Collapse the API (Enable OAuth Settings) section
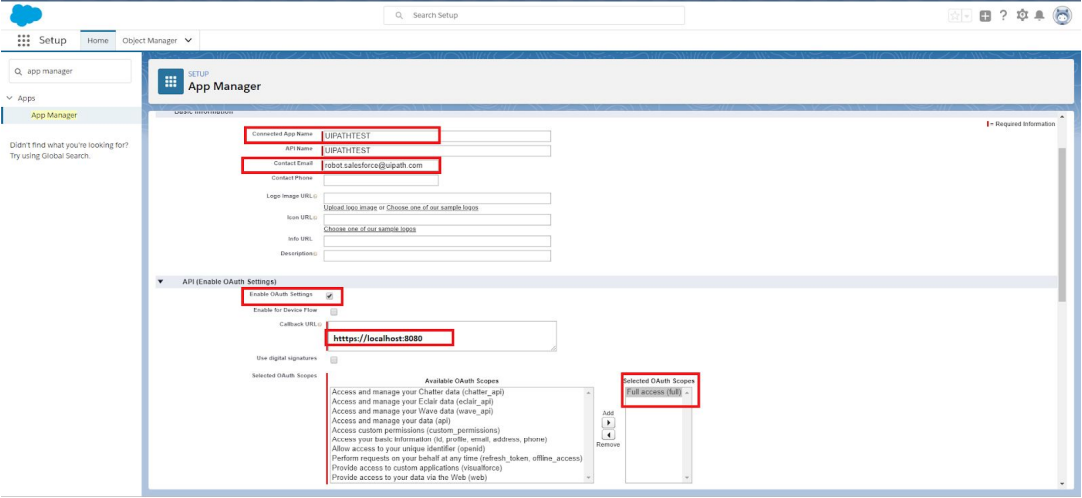Screen dimensions: 1082x498 pos(161,281)
